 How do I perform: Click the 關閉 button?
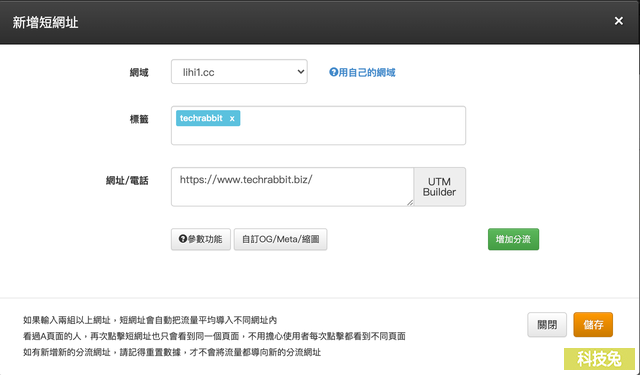(547, 325)
